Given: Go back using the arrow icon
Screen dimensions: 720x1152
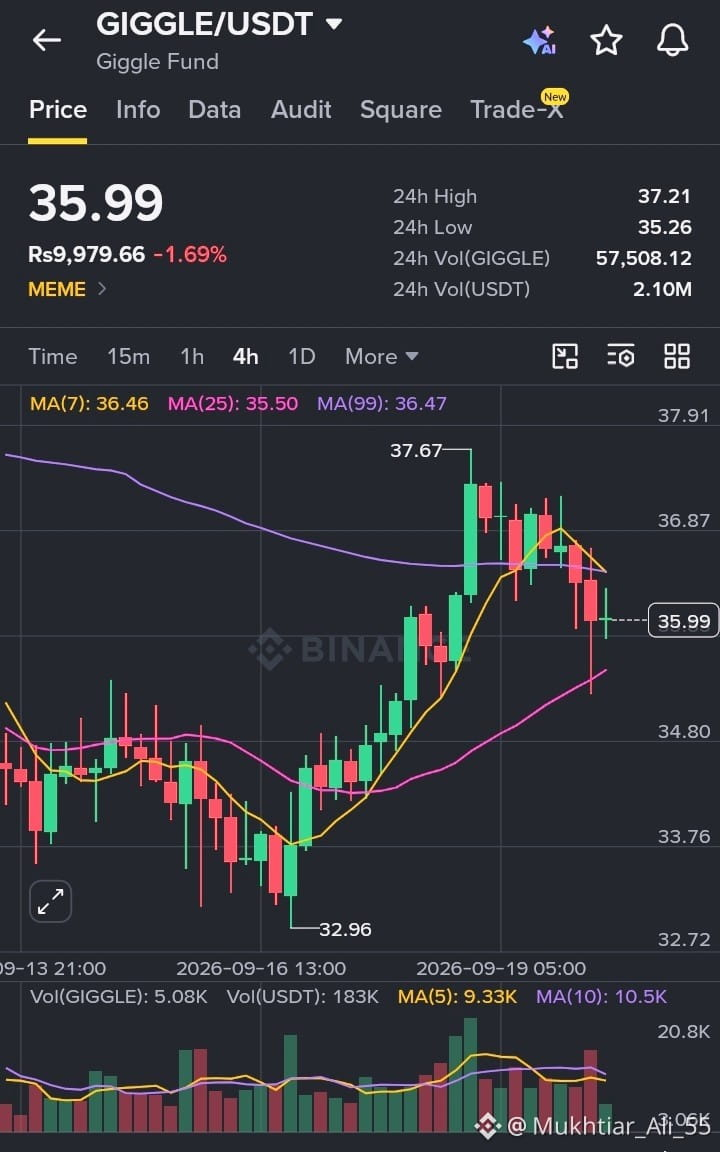Looking at the screenshot, I should [x=47, y=40].
